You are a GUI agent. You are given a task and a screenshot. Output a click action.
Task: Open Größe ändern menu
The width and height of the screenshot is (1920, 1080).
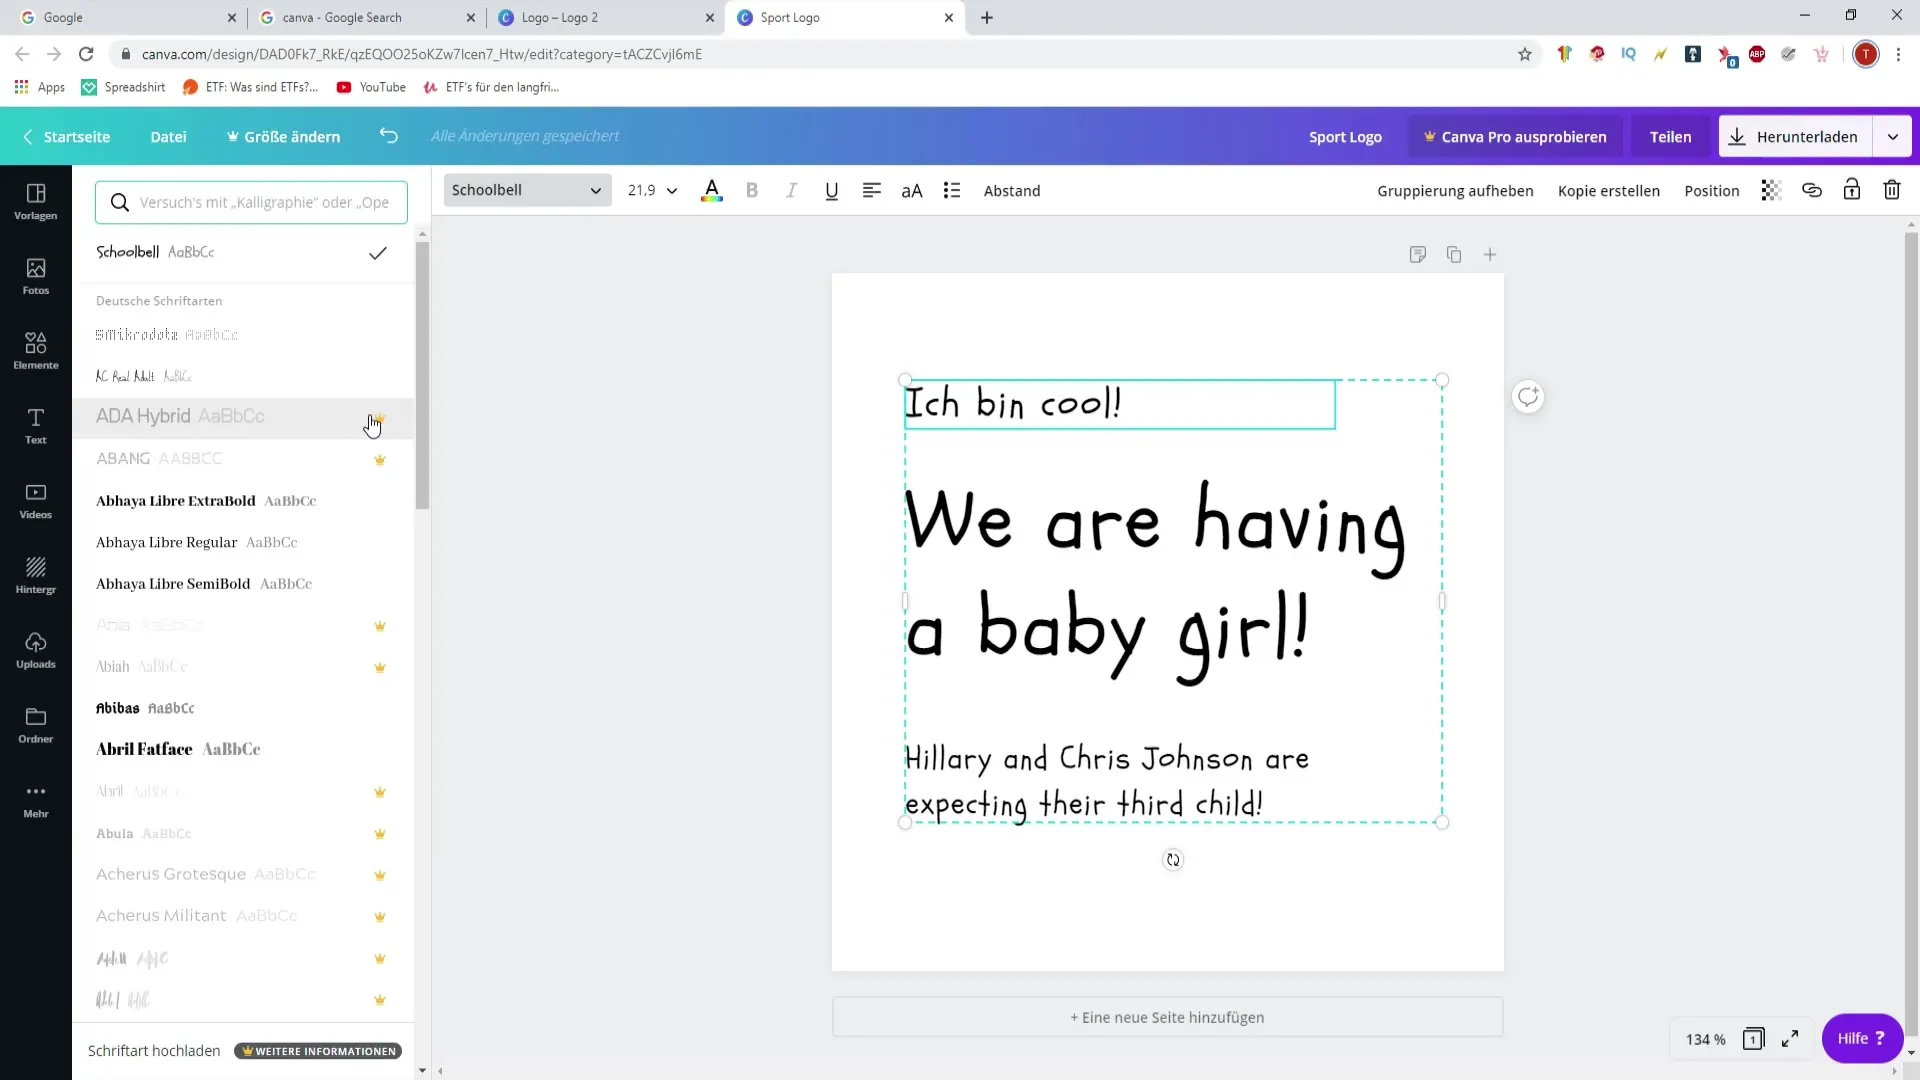pyautogui.click(x=284, y=137)
